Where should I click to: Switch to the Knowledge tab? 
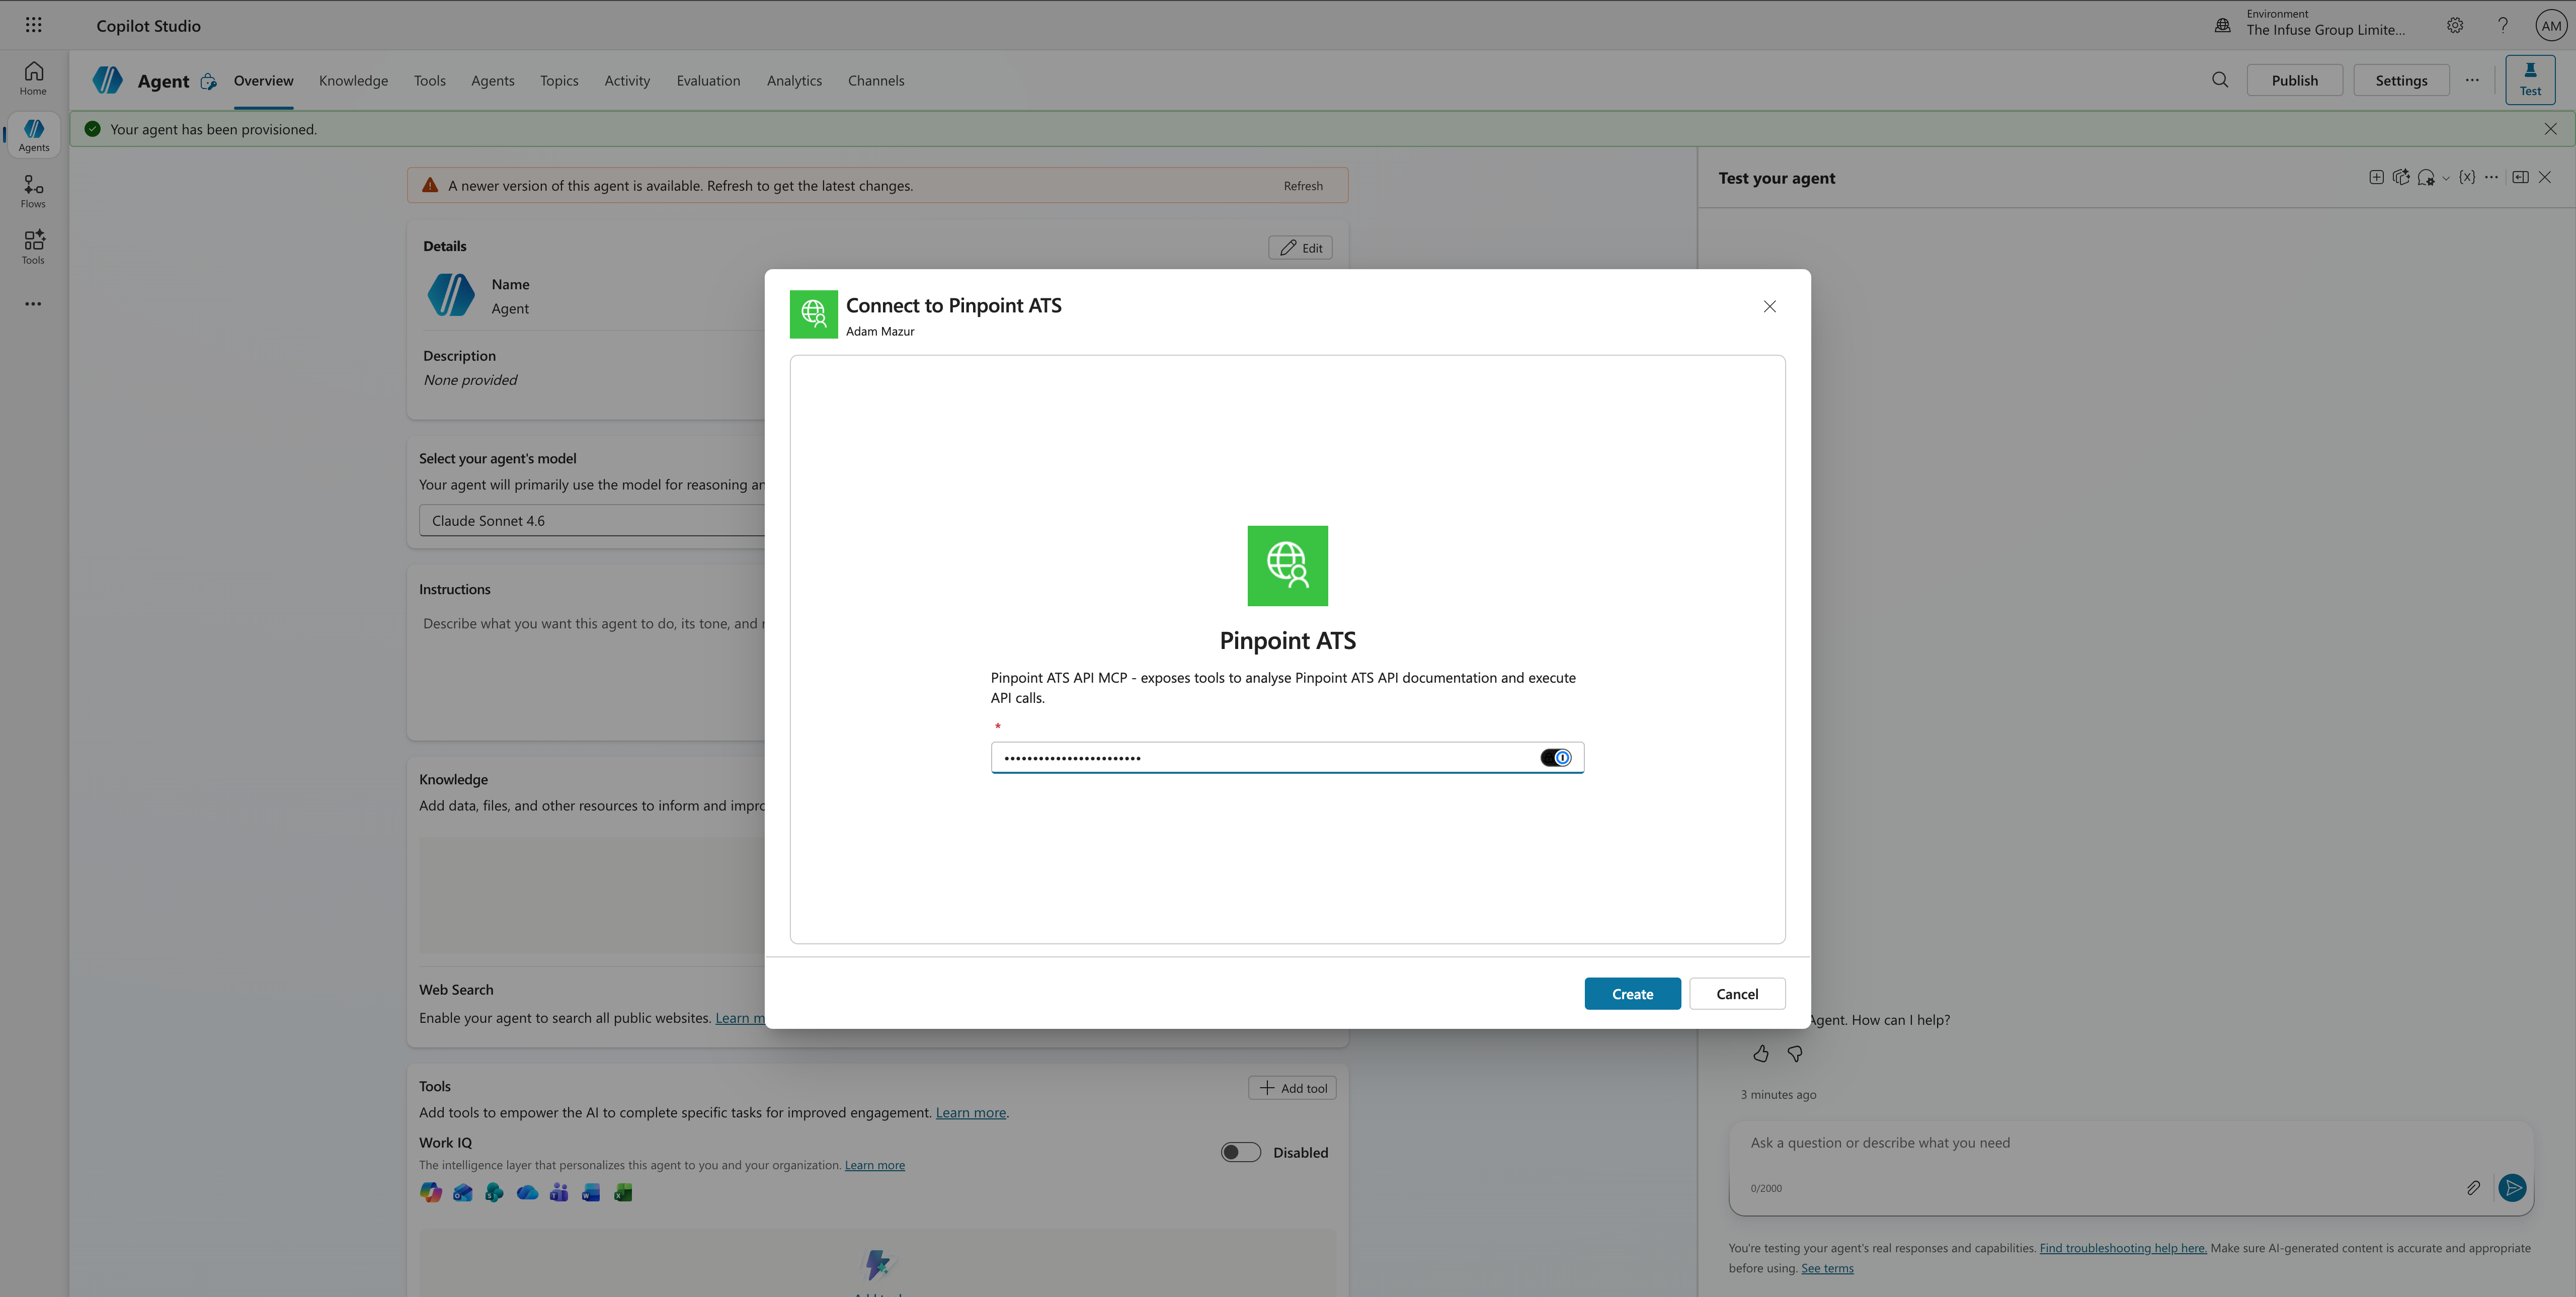[353, 80]
